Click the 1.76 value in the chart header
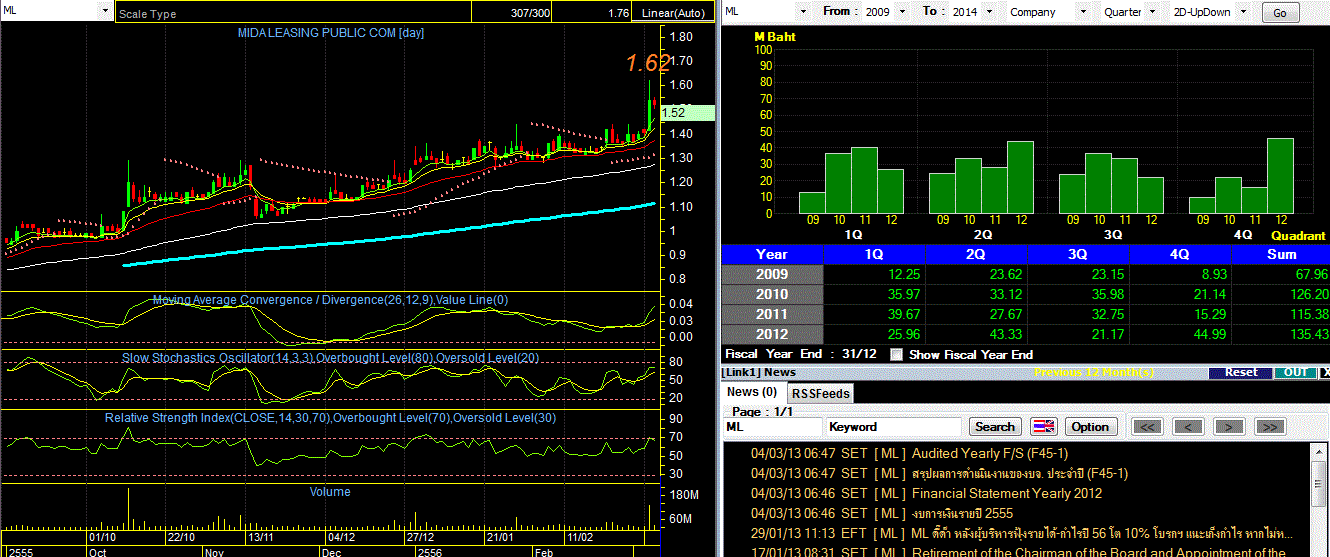The image size is (1330, 557). (x=617, y=13)
